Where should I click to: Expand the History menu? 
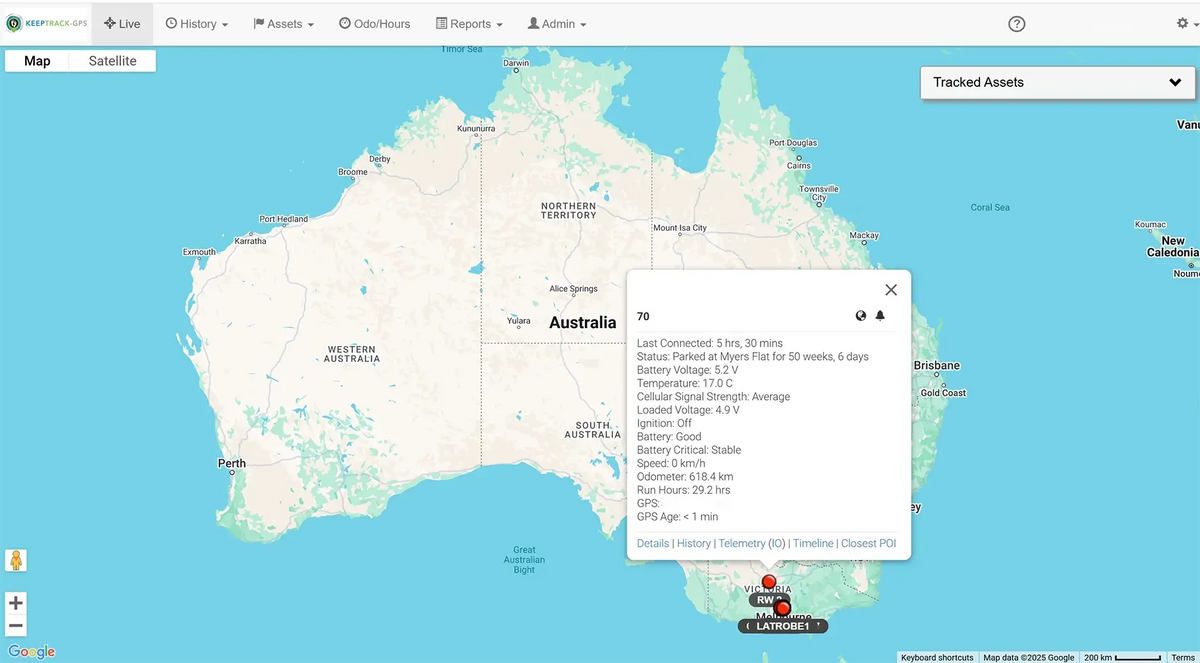pos(197,23)
